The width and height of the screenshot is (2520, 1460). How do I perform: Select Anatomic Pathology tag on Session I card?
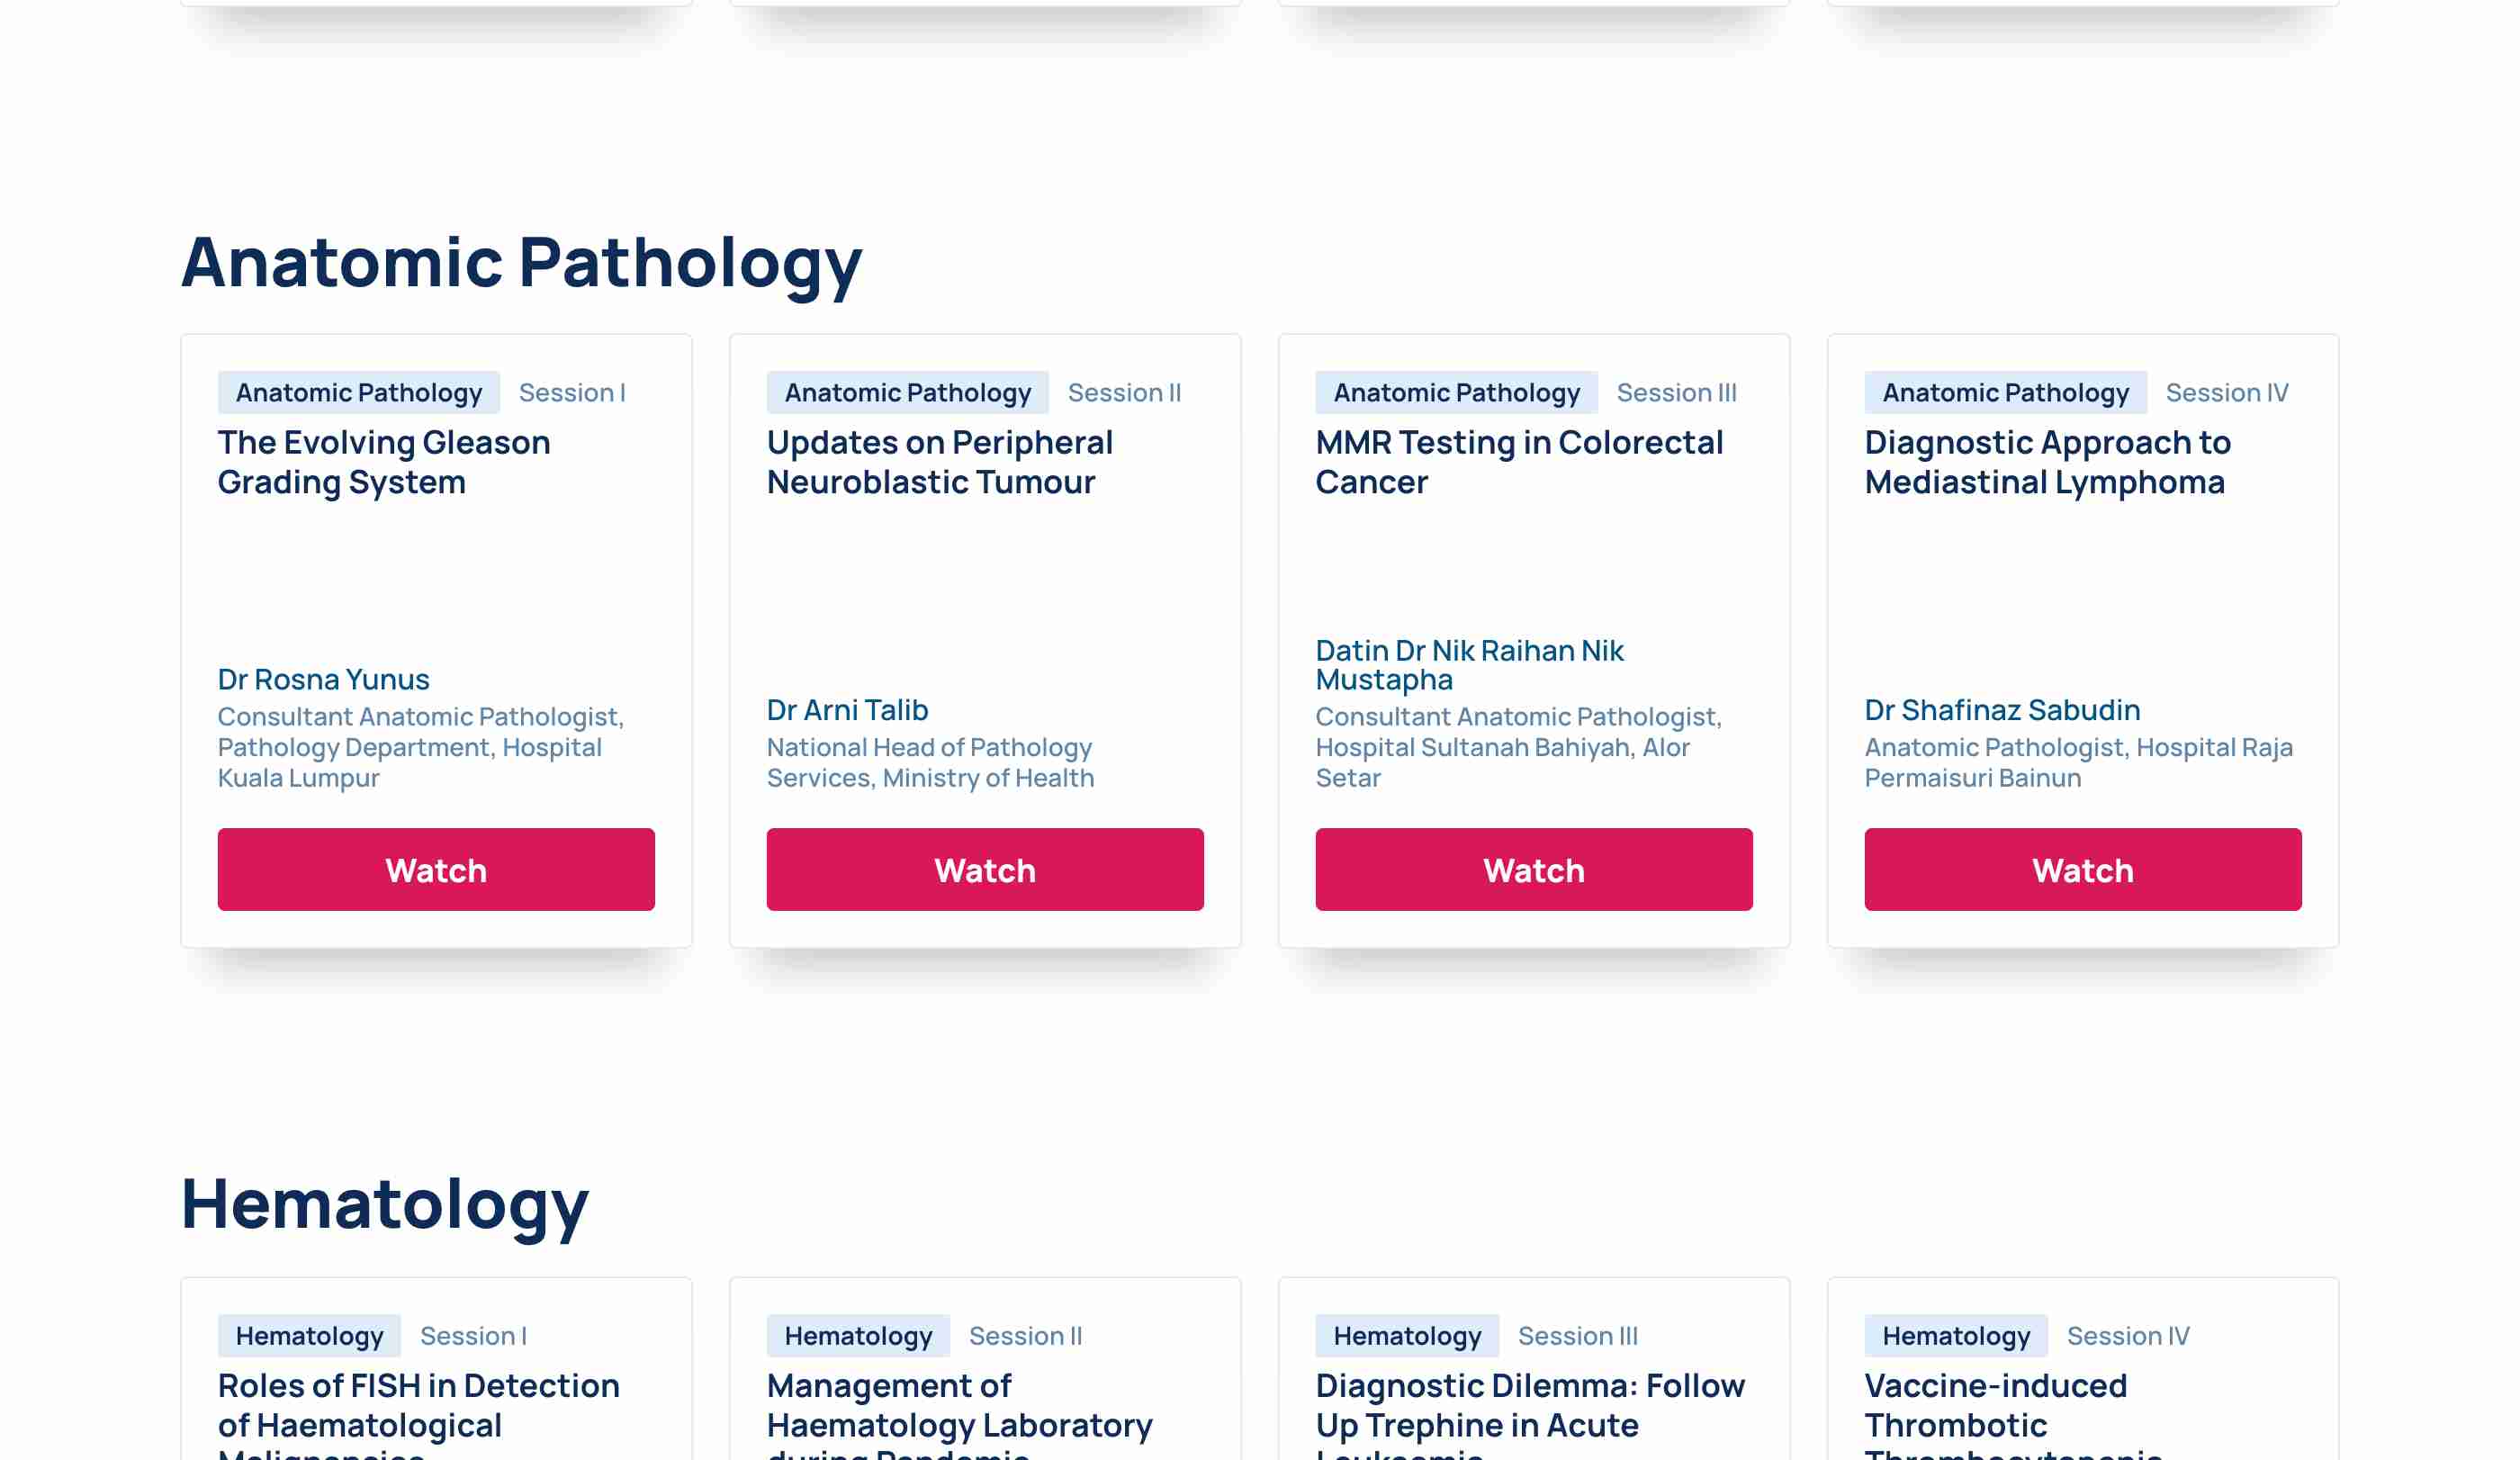[x=359, y=392]
